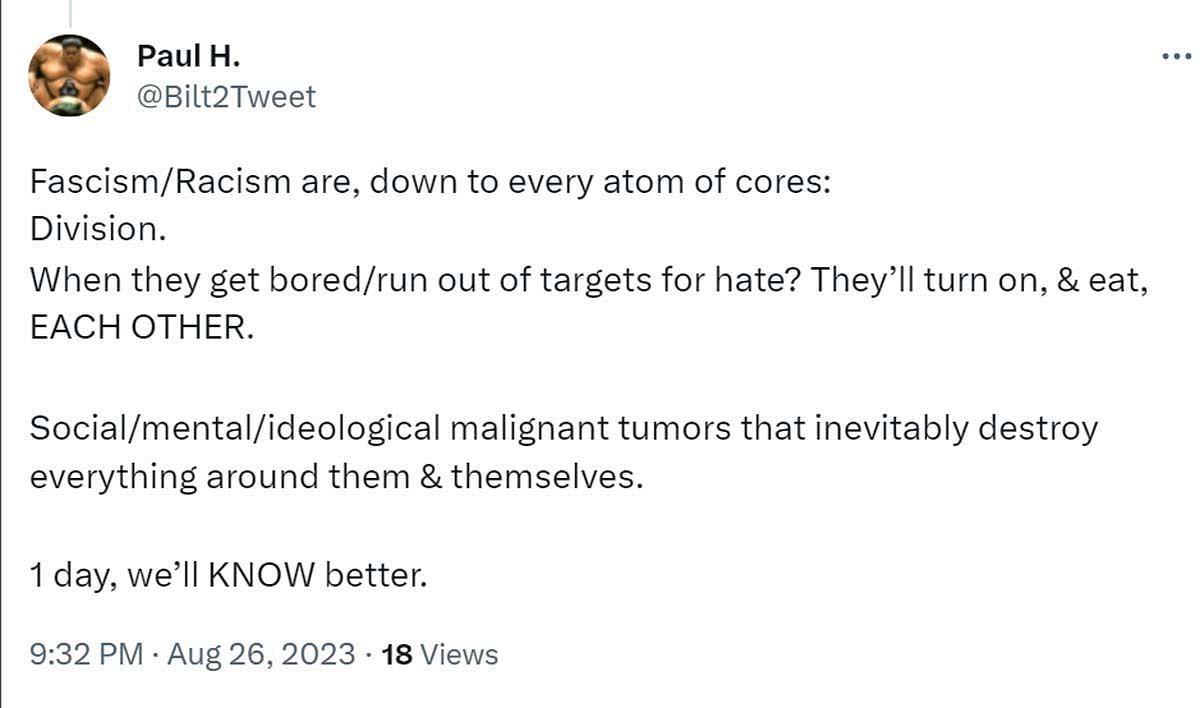1200x708 pixels.
Task: Open the Paul H. display name link
Action: click(182, 54)
